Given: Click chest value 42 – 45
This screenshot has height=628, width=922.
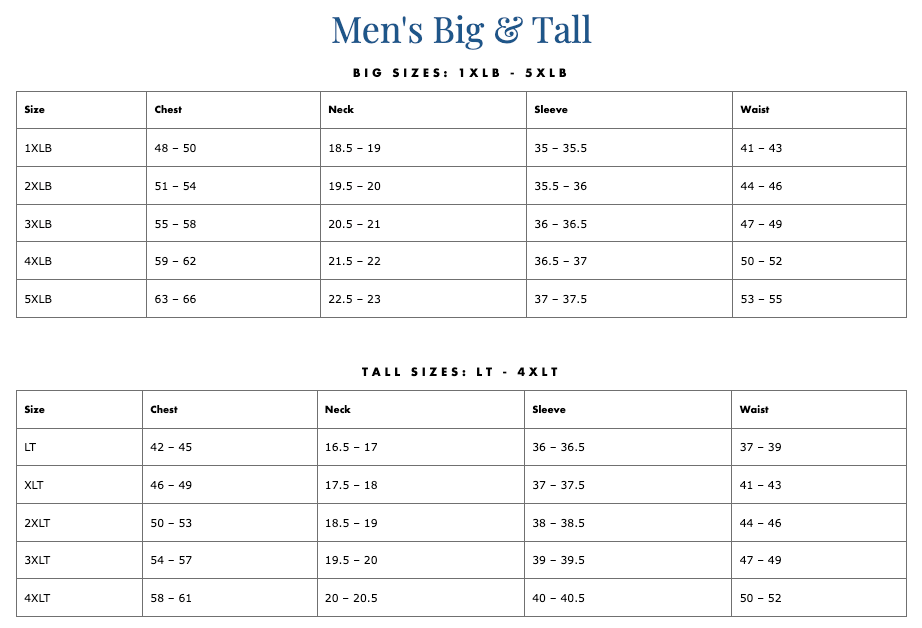Looking at the screenshot, I should [x=171, y=448].
